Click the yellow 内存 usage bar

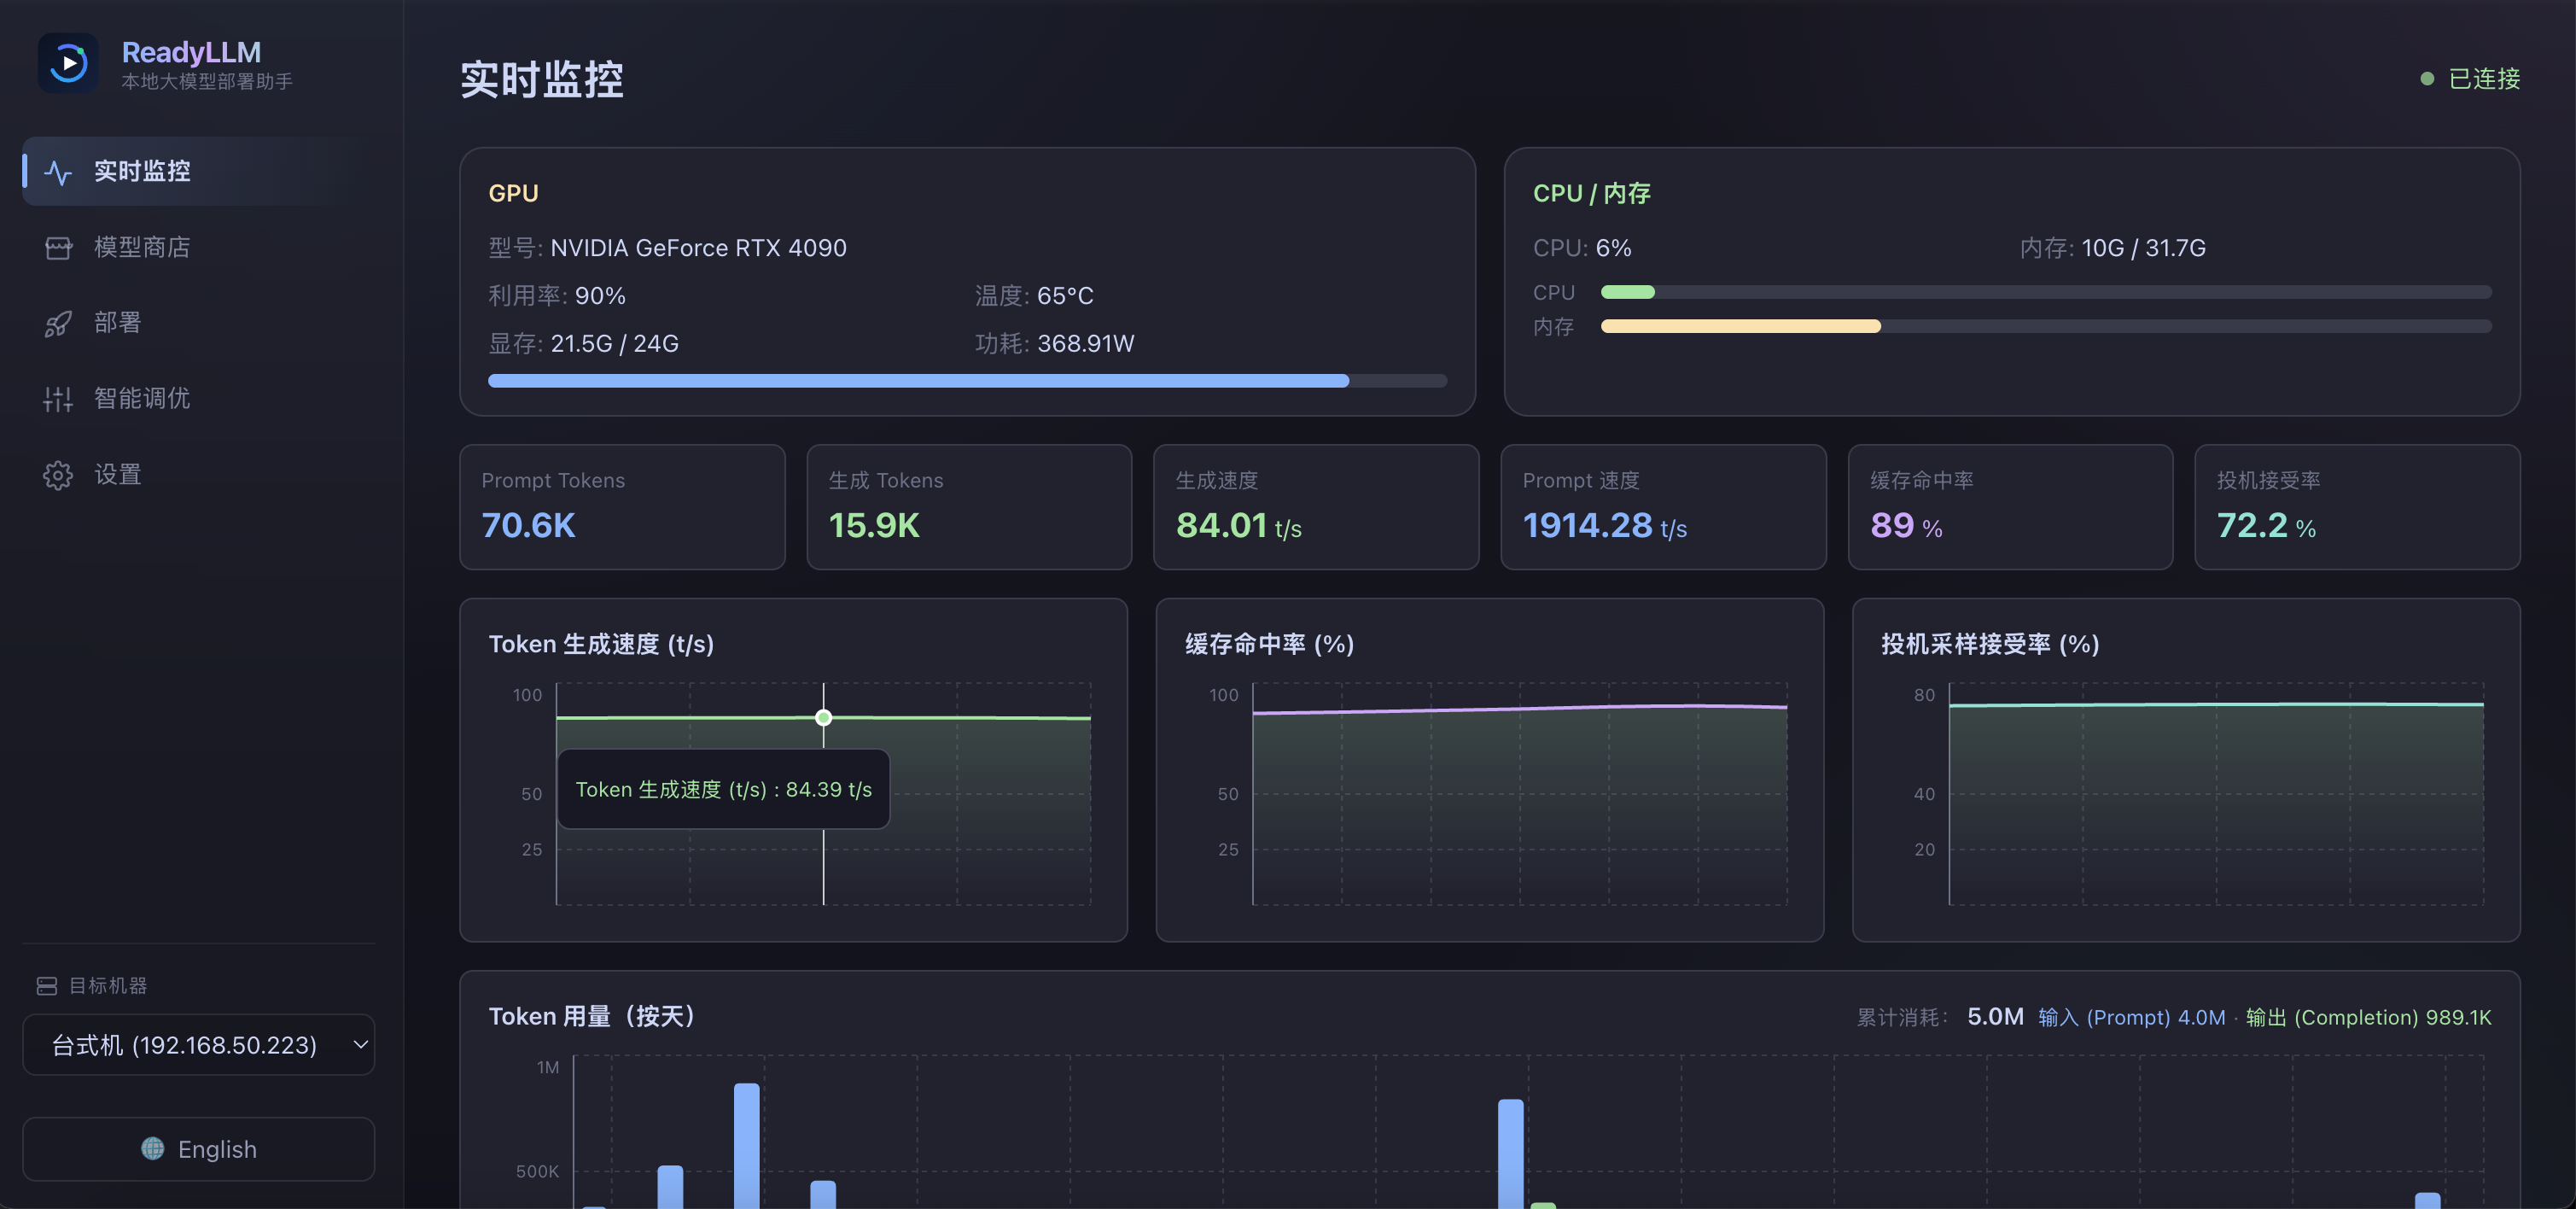tap(1740, 326)
